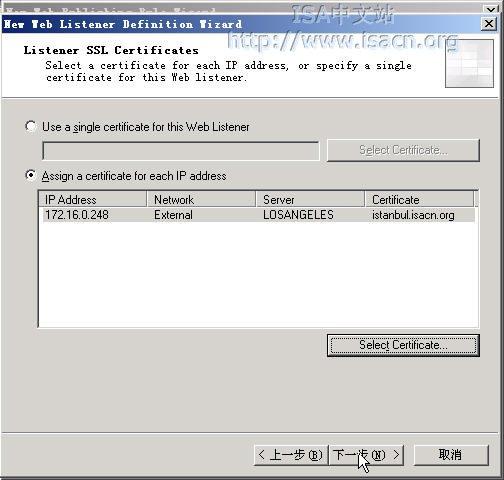Click the istanbul.isacn.org certificate entry

413,215
